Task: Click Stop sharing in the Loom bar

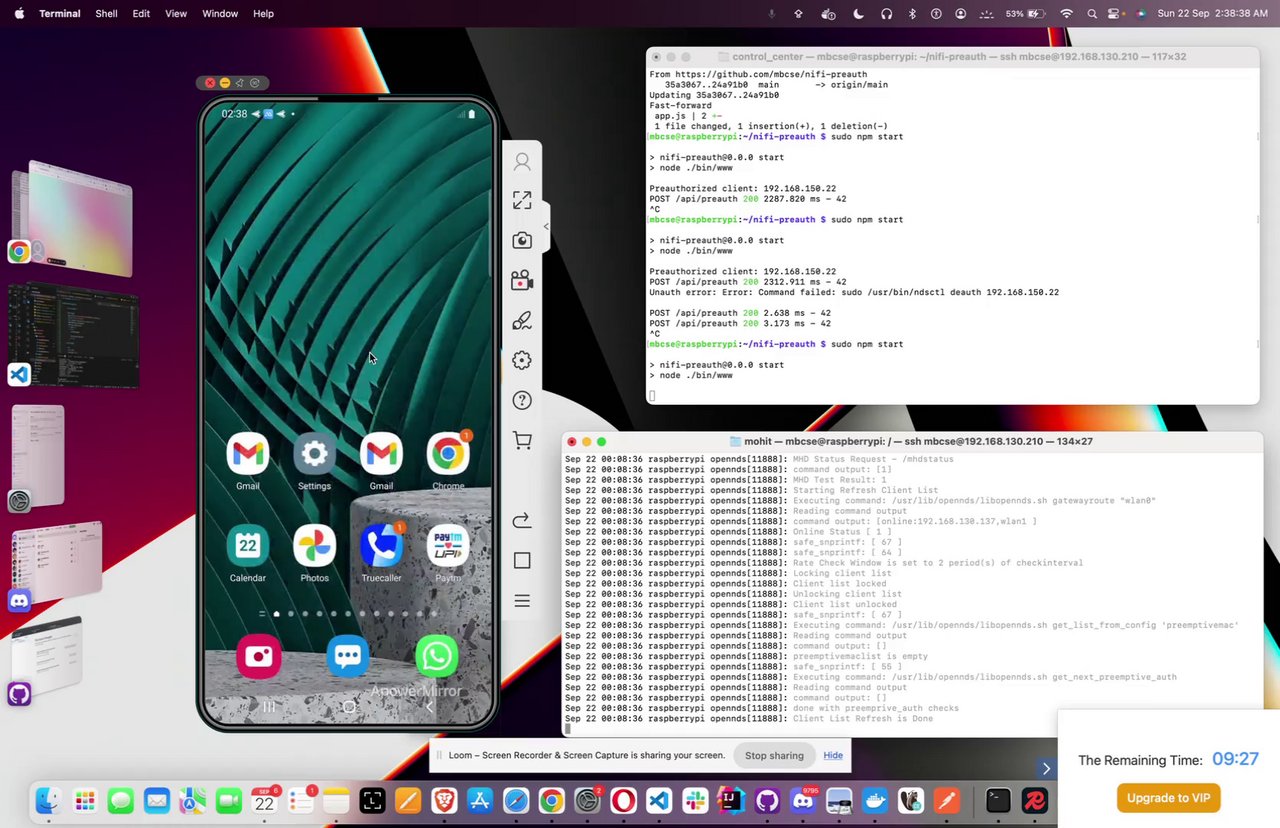Action: tap(774, 755)
